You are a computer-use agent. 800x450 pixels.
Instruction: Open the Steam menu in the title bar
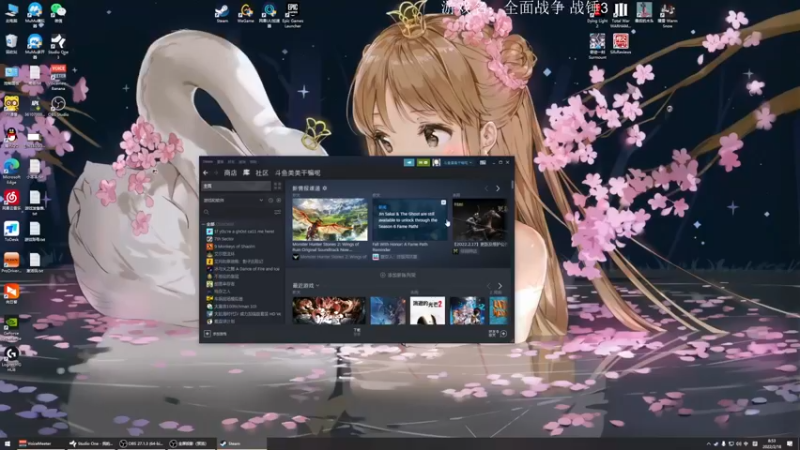208,162
